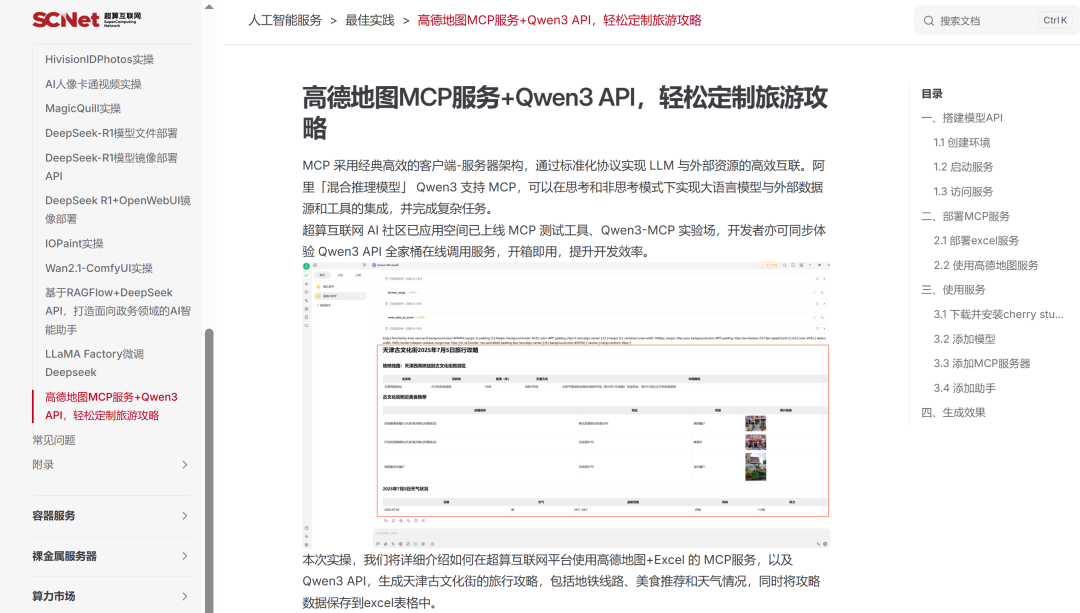Jump to 一、搭建模型API section

point(962,118)
